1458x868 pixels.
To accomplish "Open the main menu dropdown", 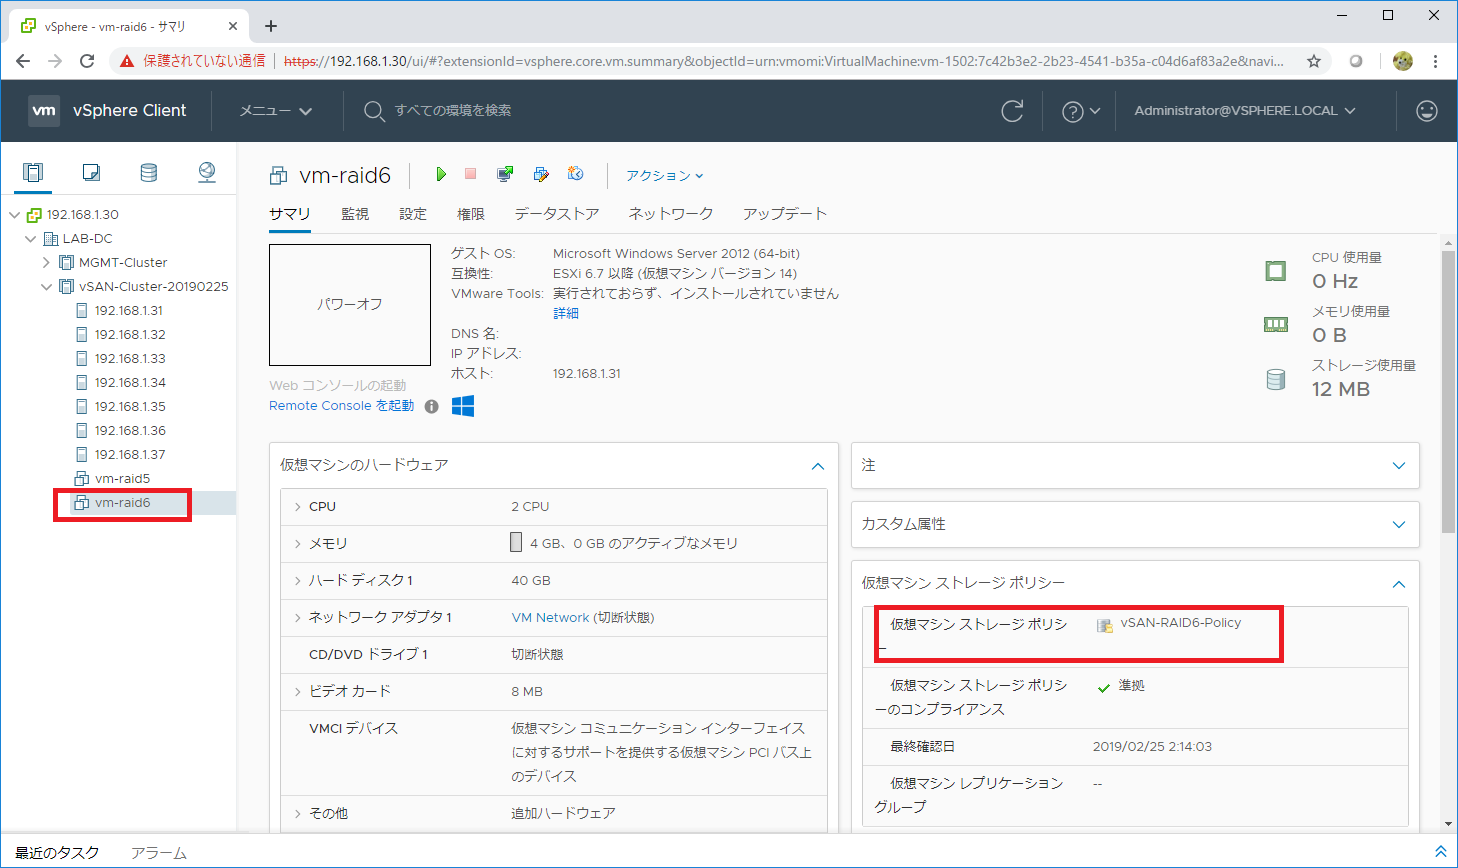I will click(x=275, y=111).
